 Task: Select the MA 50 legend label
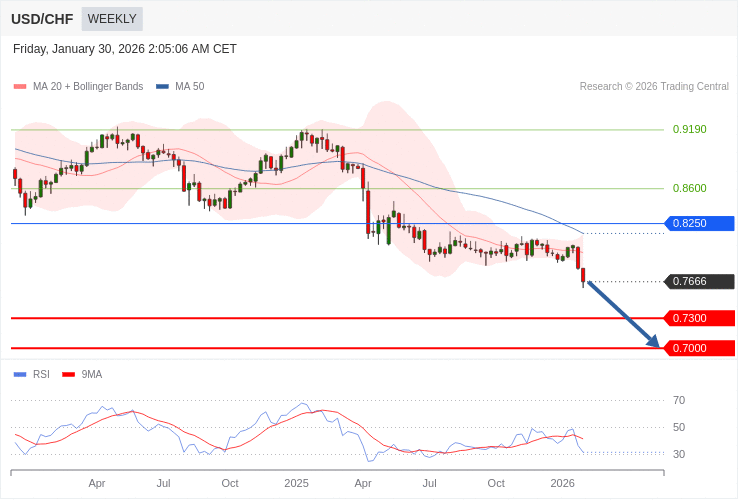click(190, 87)
